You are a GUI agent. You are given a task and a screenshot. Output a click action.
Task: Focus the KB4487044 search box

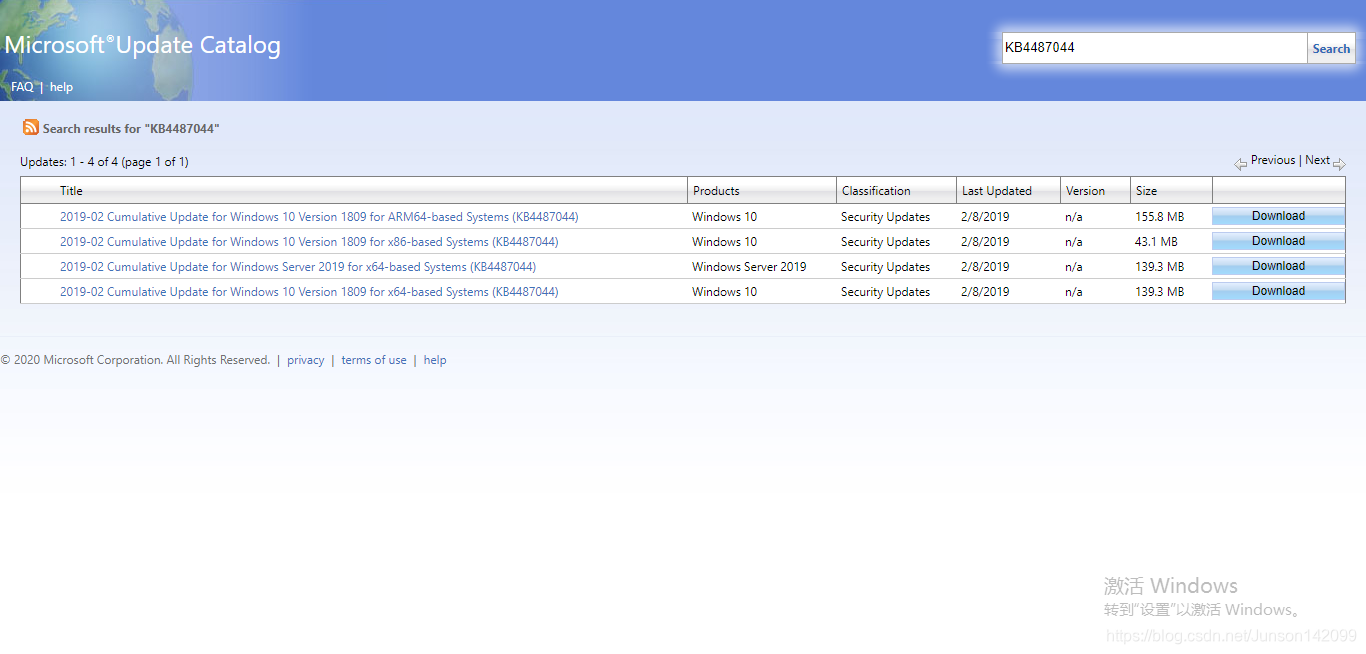tap(1155, 47)
